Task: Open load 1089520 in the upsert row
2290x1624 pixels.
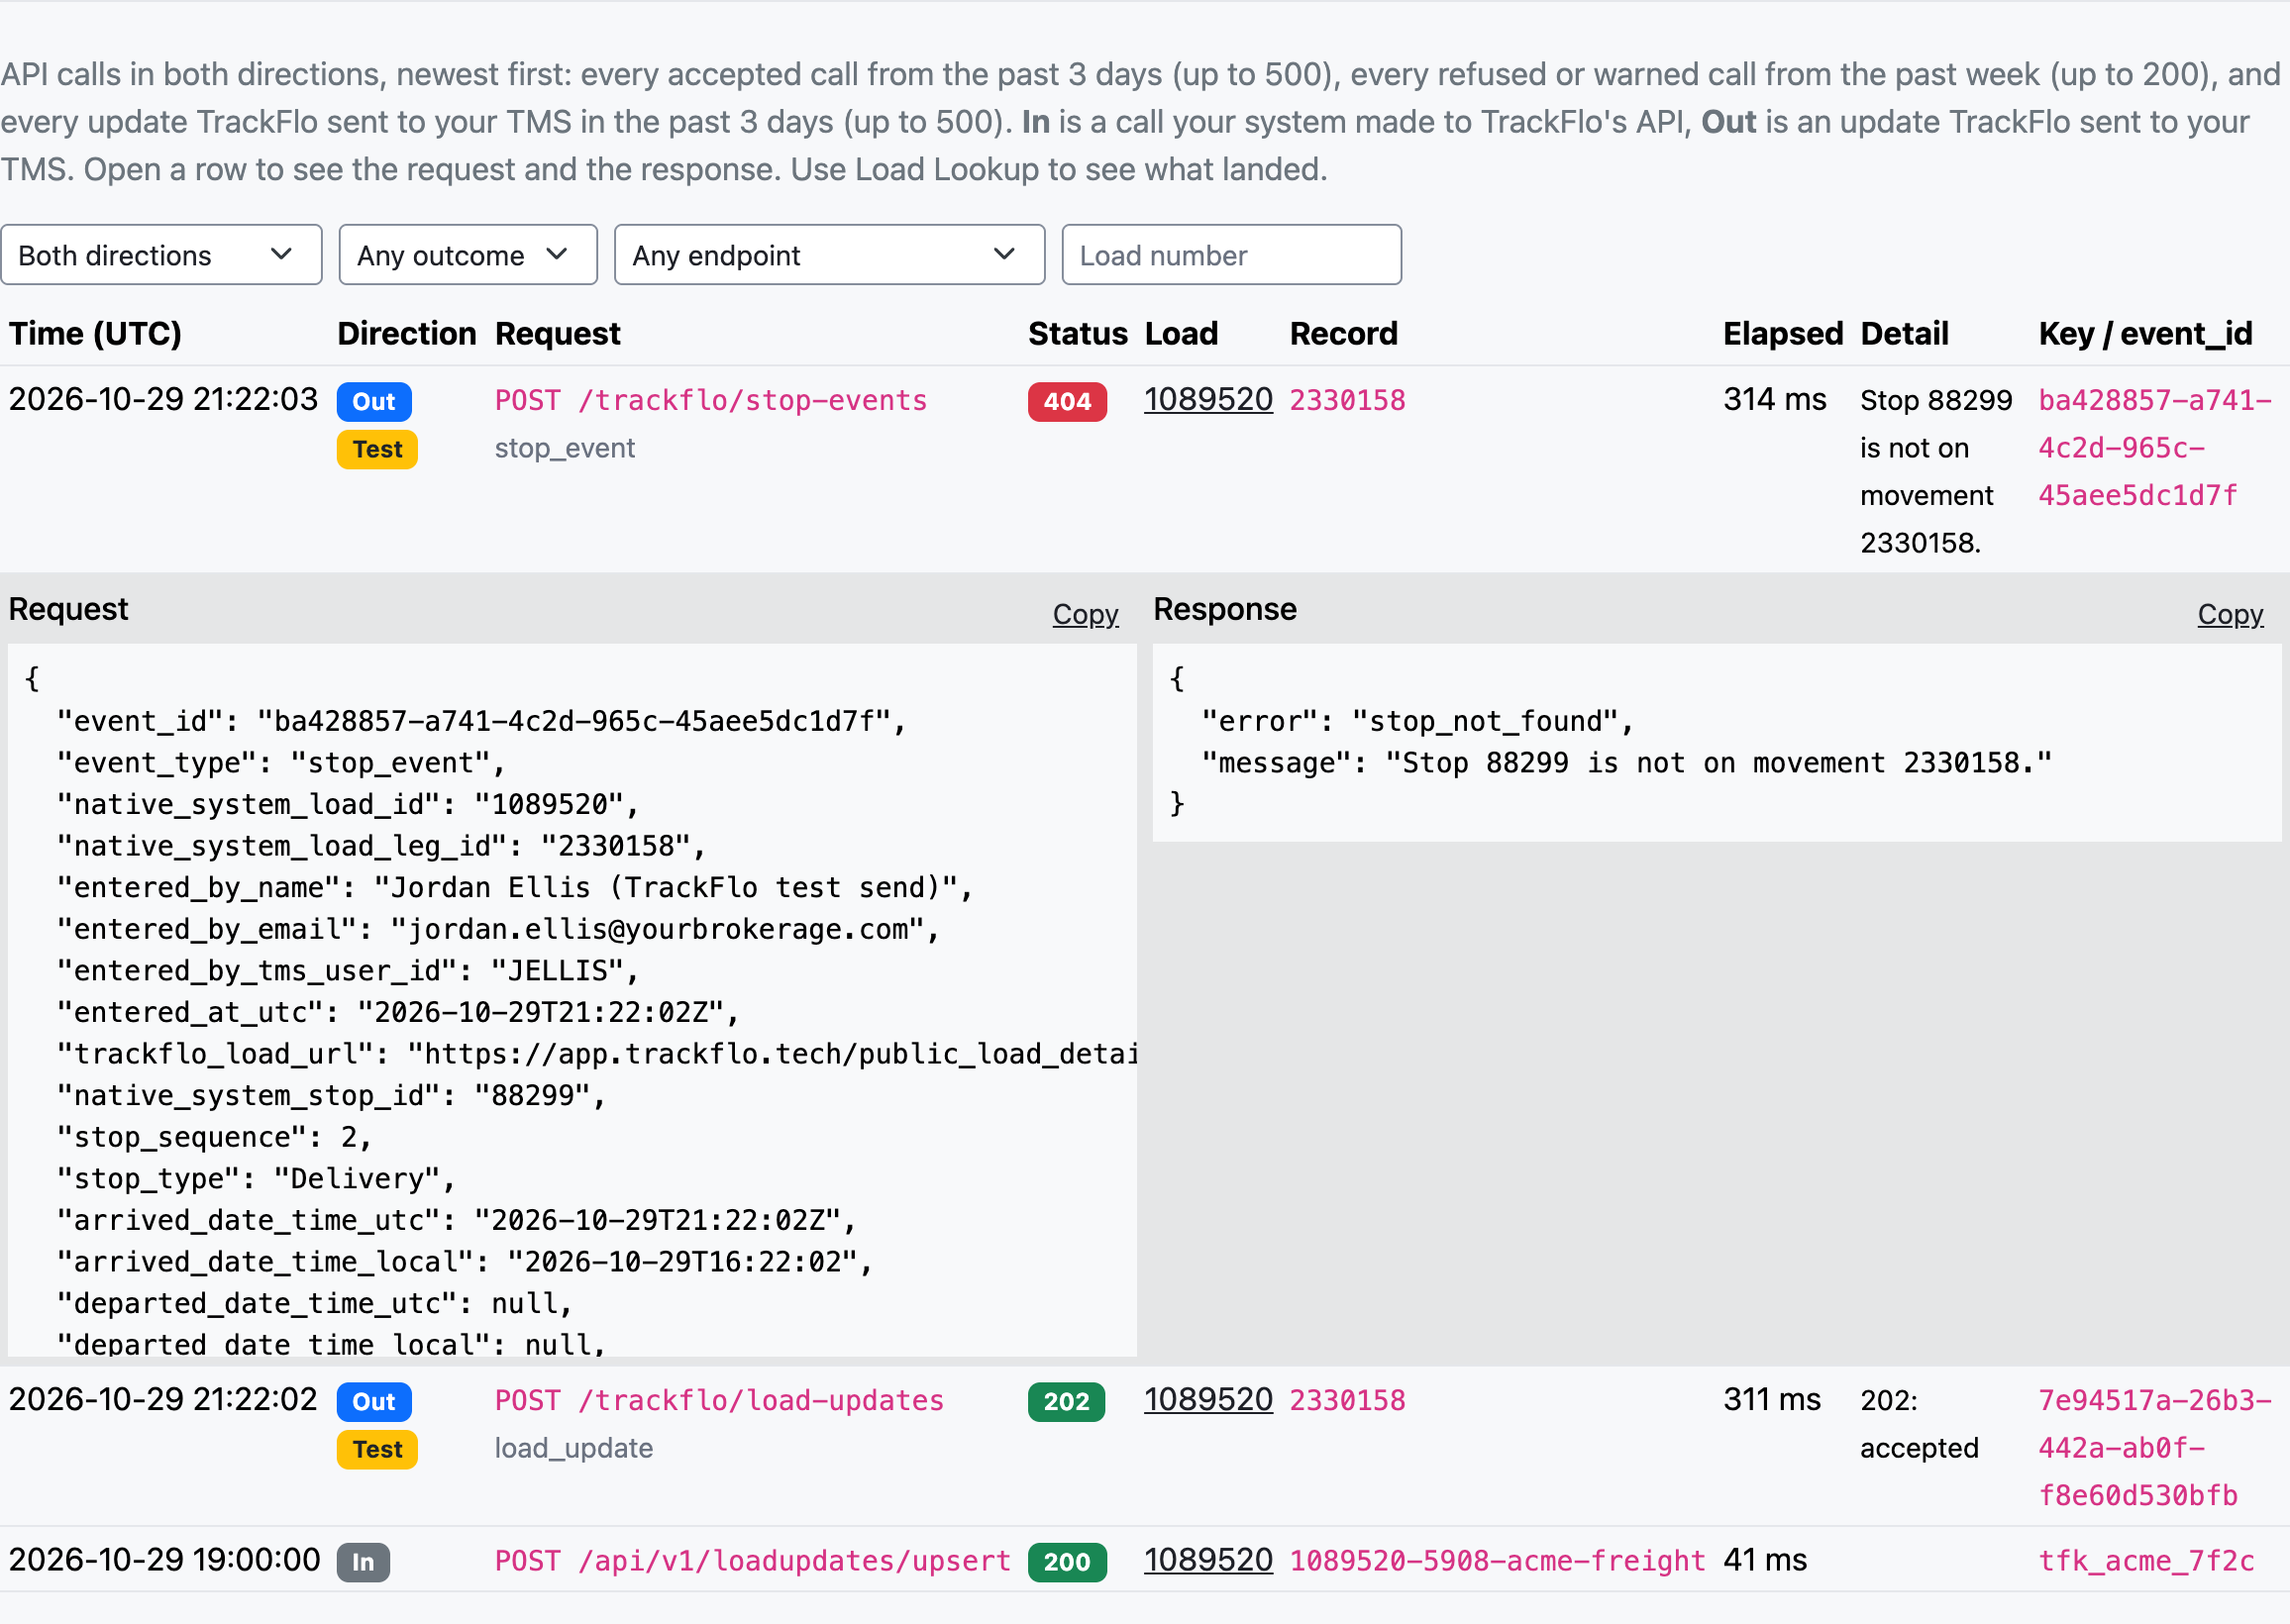Action: point(1208,1560)
